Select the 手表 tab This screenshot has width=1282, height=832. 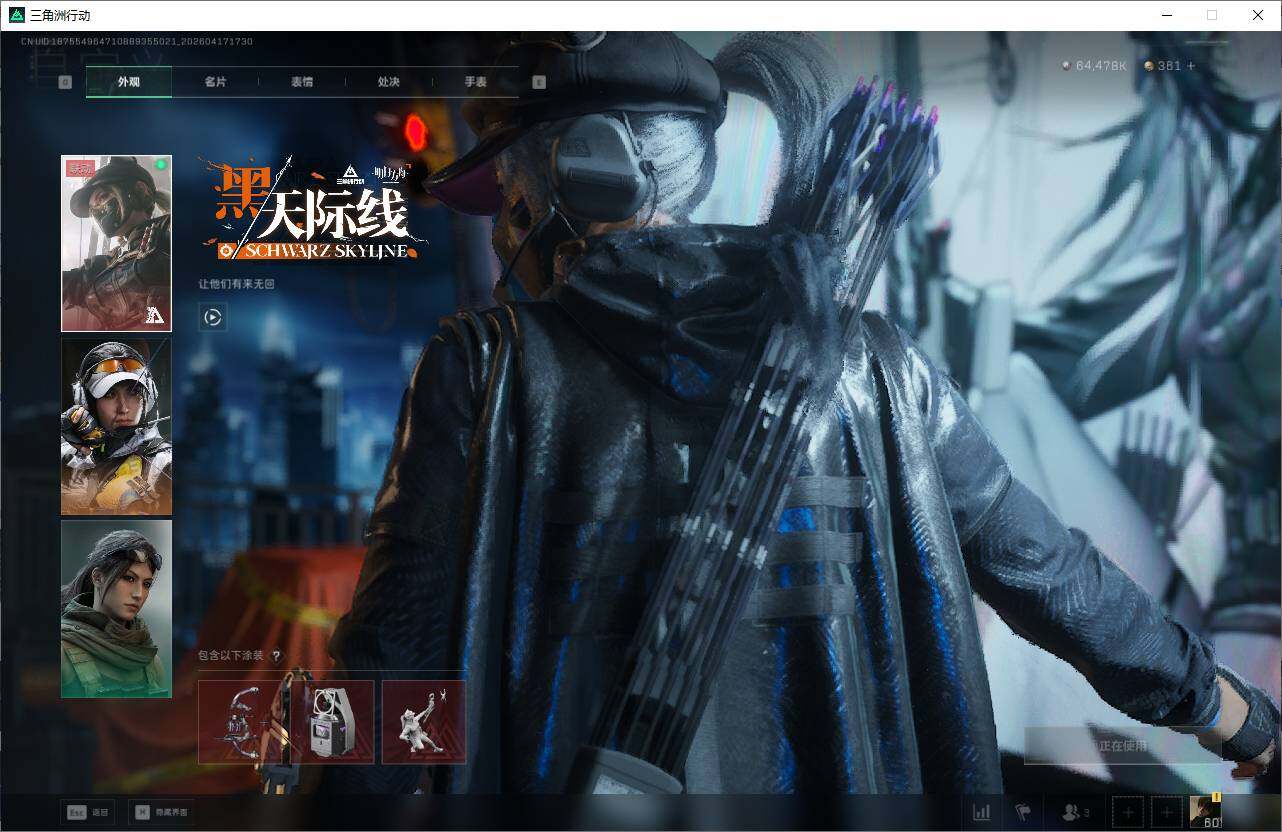(x=475, y=82)
